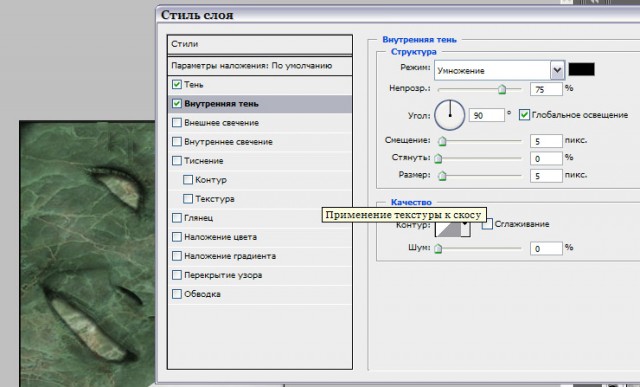Click the Контур curve thumbnail
The height and width of the screenshot is (387, 640).
[448, 228]
